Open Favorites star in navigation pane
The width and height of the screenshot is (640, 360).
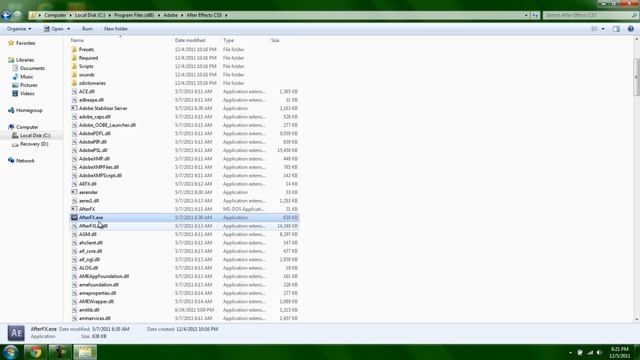(x=11, y=43)
